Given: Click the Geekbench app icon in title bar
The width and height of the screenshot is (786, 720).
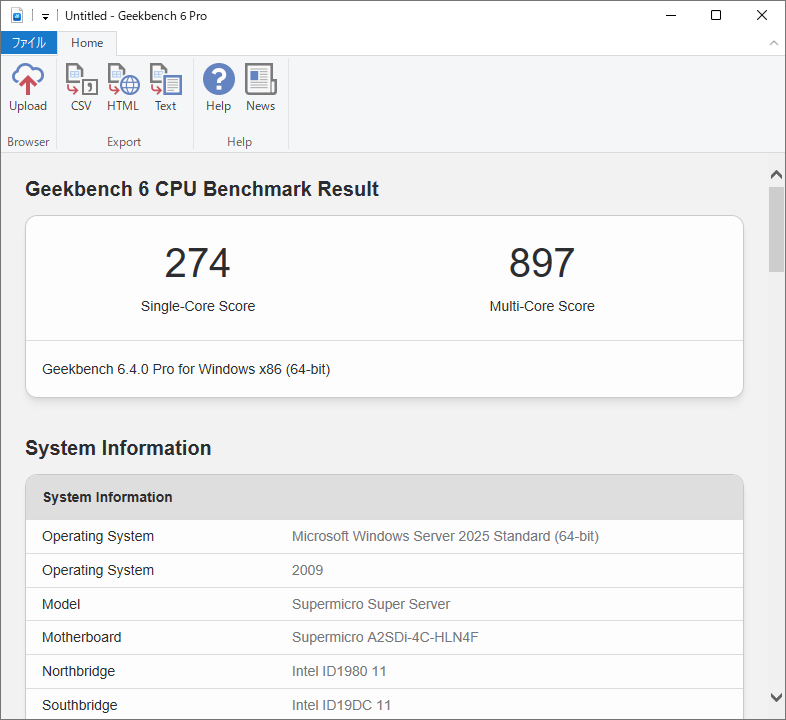Looking at the screenshot, I should click(x=17, y=16).
